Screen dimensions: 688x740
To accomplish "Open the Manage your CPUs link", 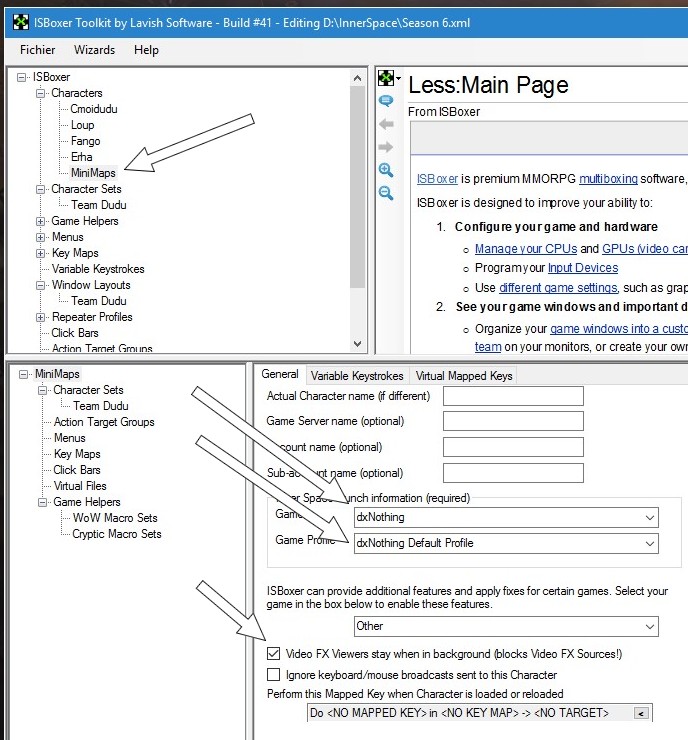I will (x=526, y=249).
